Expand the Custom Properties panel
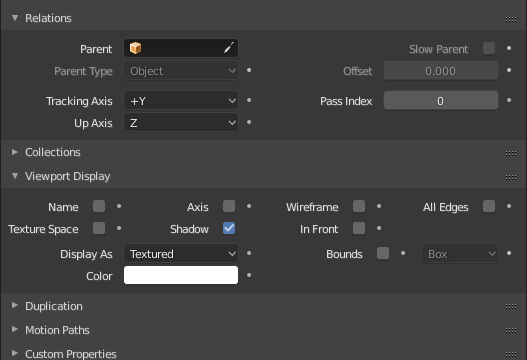 pos(15,353)
